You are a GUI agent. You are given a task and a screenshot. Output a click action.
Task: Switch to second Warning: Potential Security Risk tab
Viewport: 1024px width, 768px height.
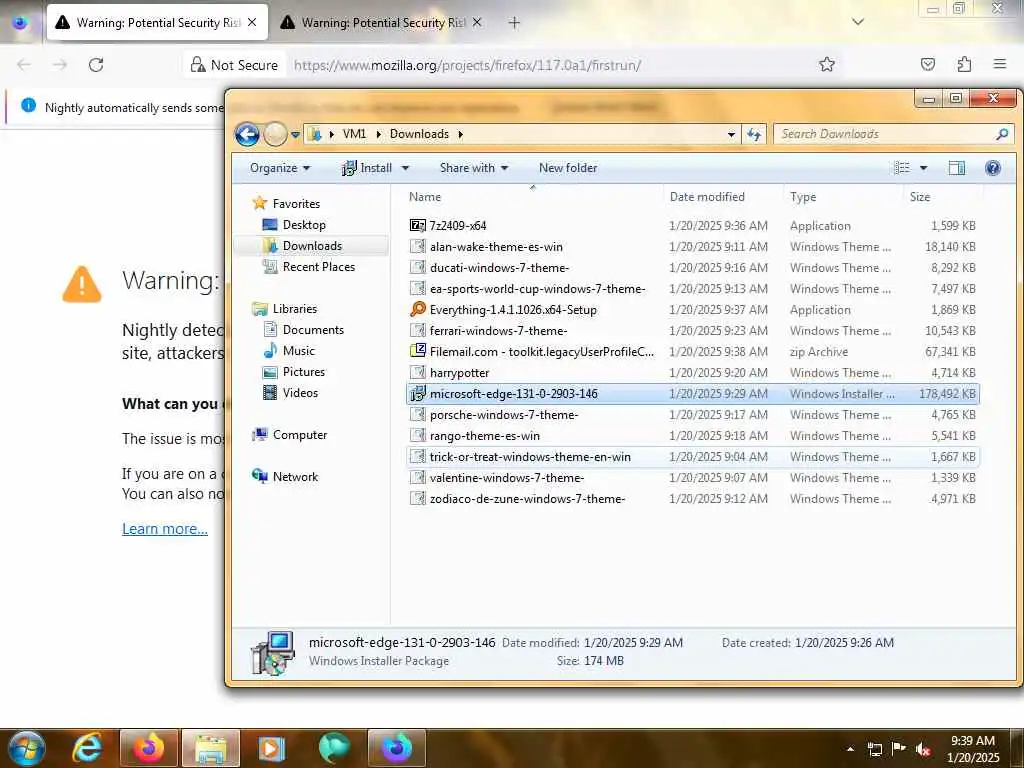[383, 23]
